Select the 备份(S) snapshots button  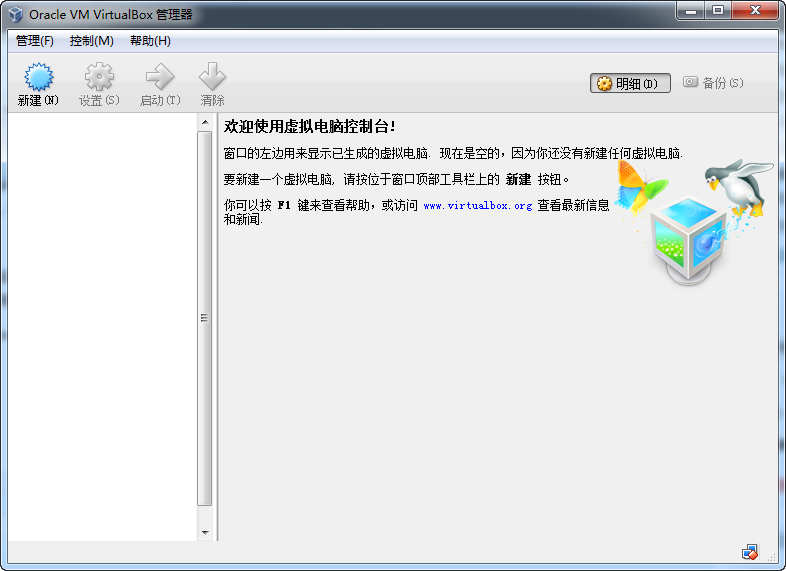(713, 83)
